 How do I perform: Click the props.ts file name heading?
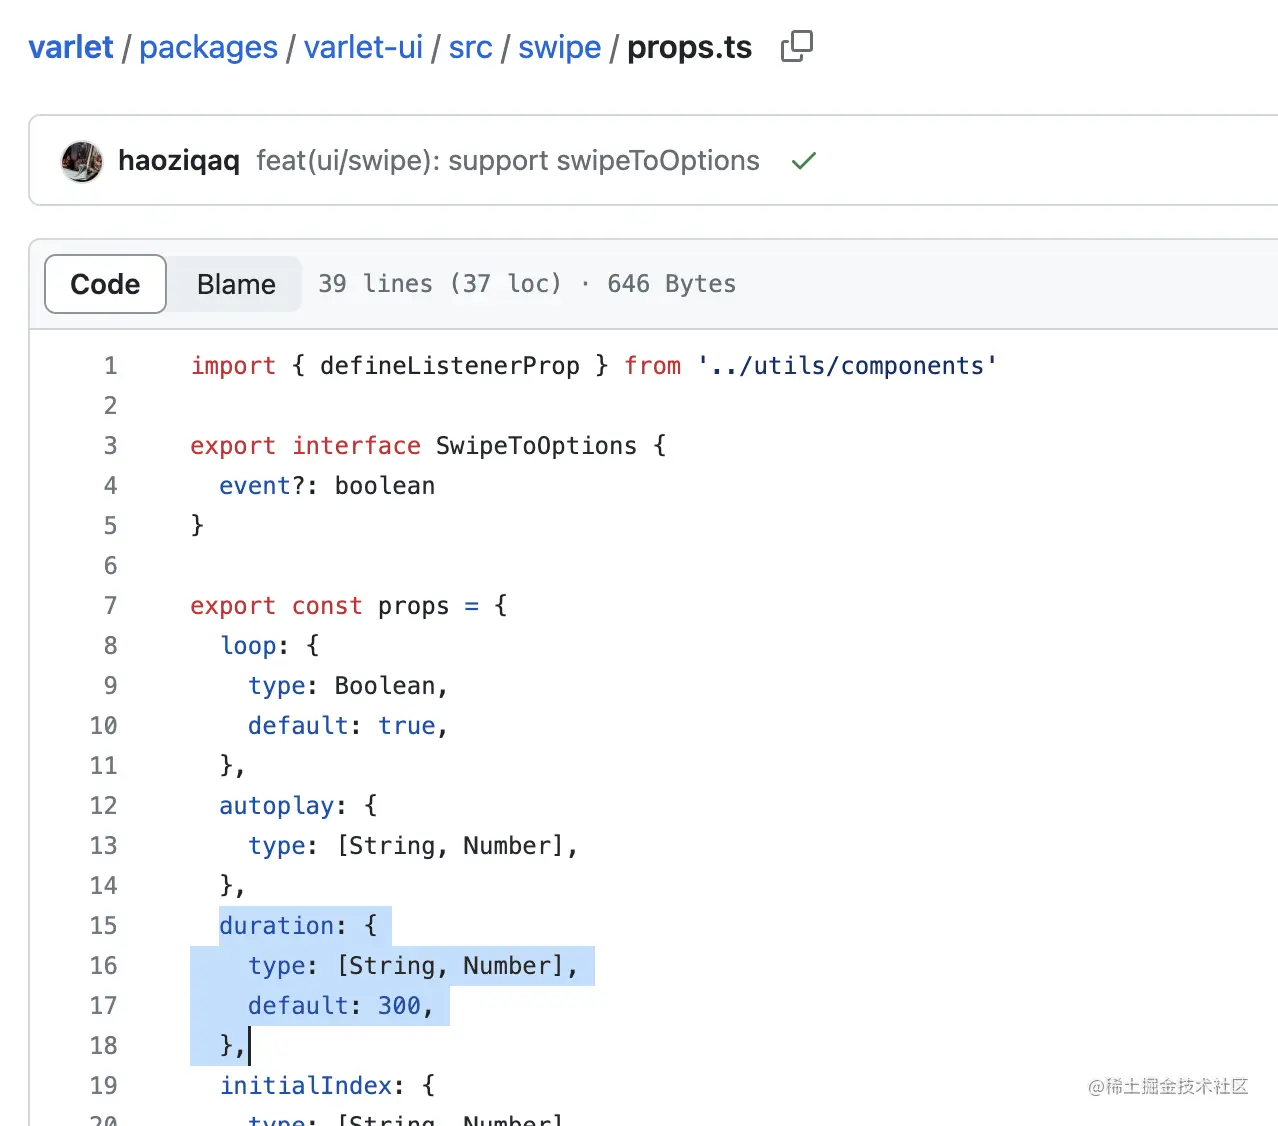(x=689, y=47)
